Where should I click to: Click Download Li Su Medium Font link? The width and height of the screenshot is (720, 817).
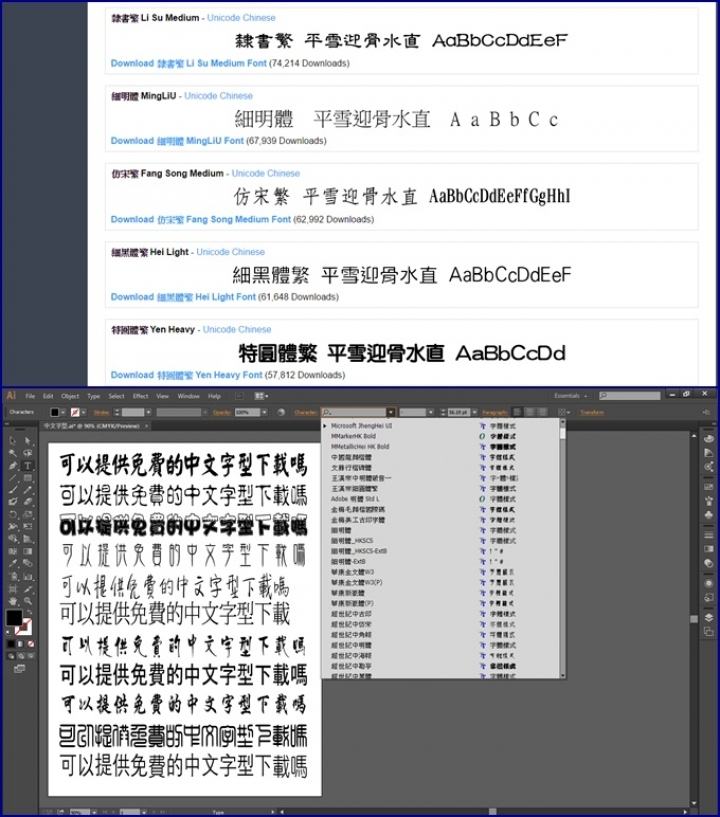(x=189, y=63)
